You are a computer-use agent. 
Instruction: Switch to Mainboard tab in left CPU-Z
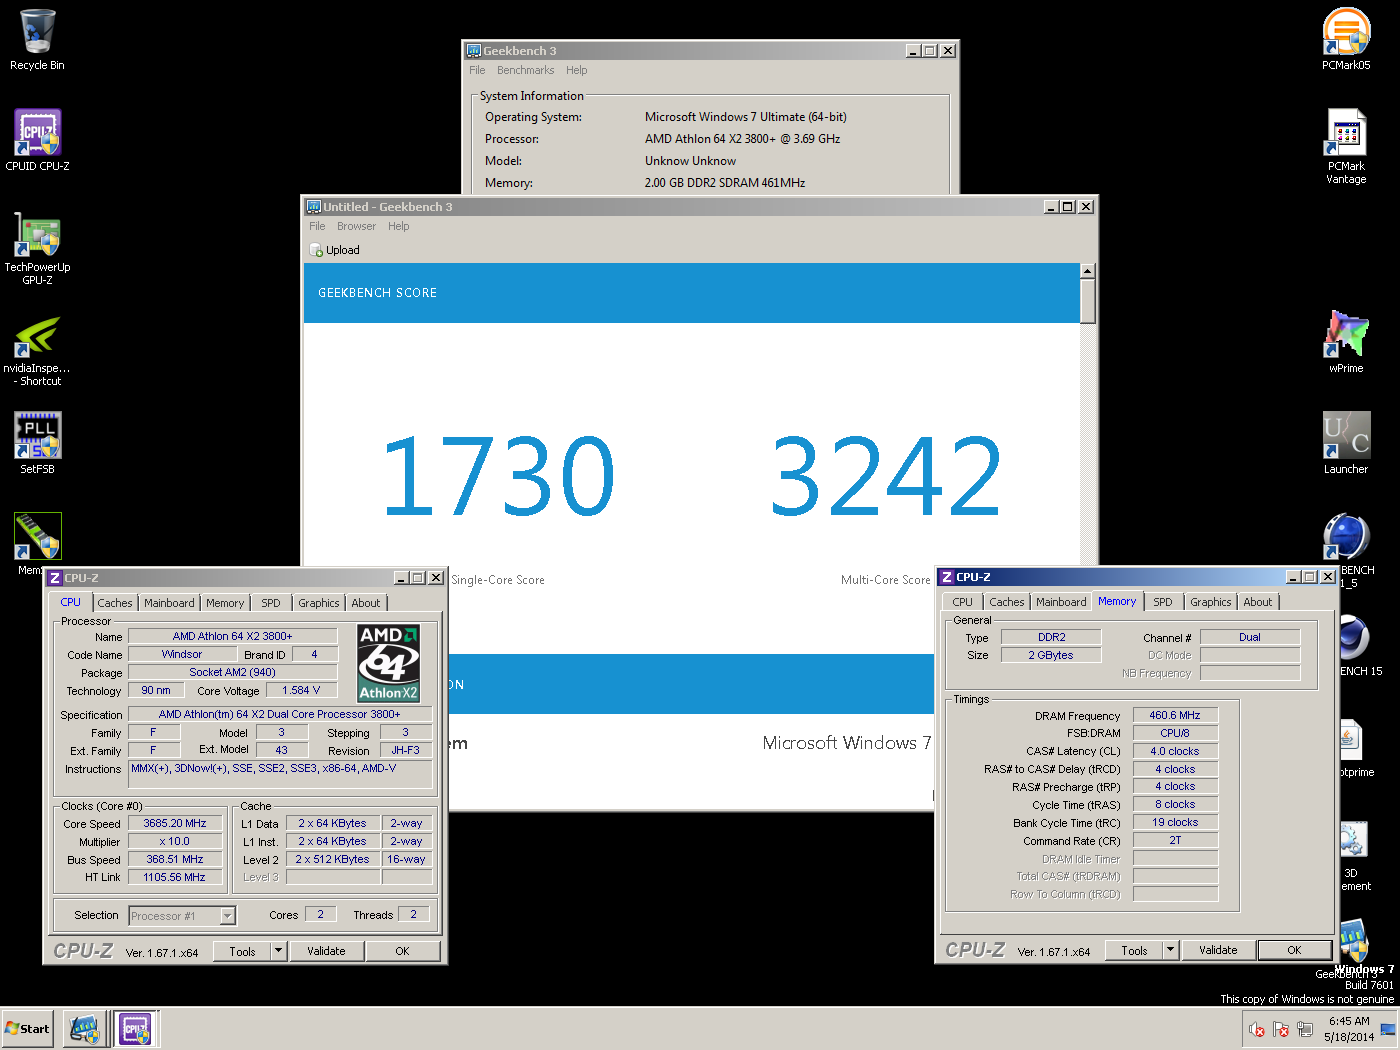point(169,603)
